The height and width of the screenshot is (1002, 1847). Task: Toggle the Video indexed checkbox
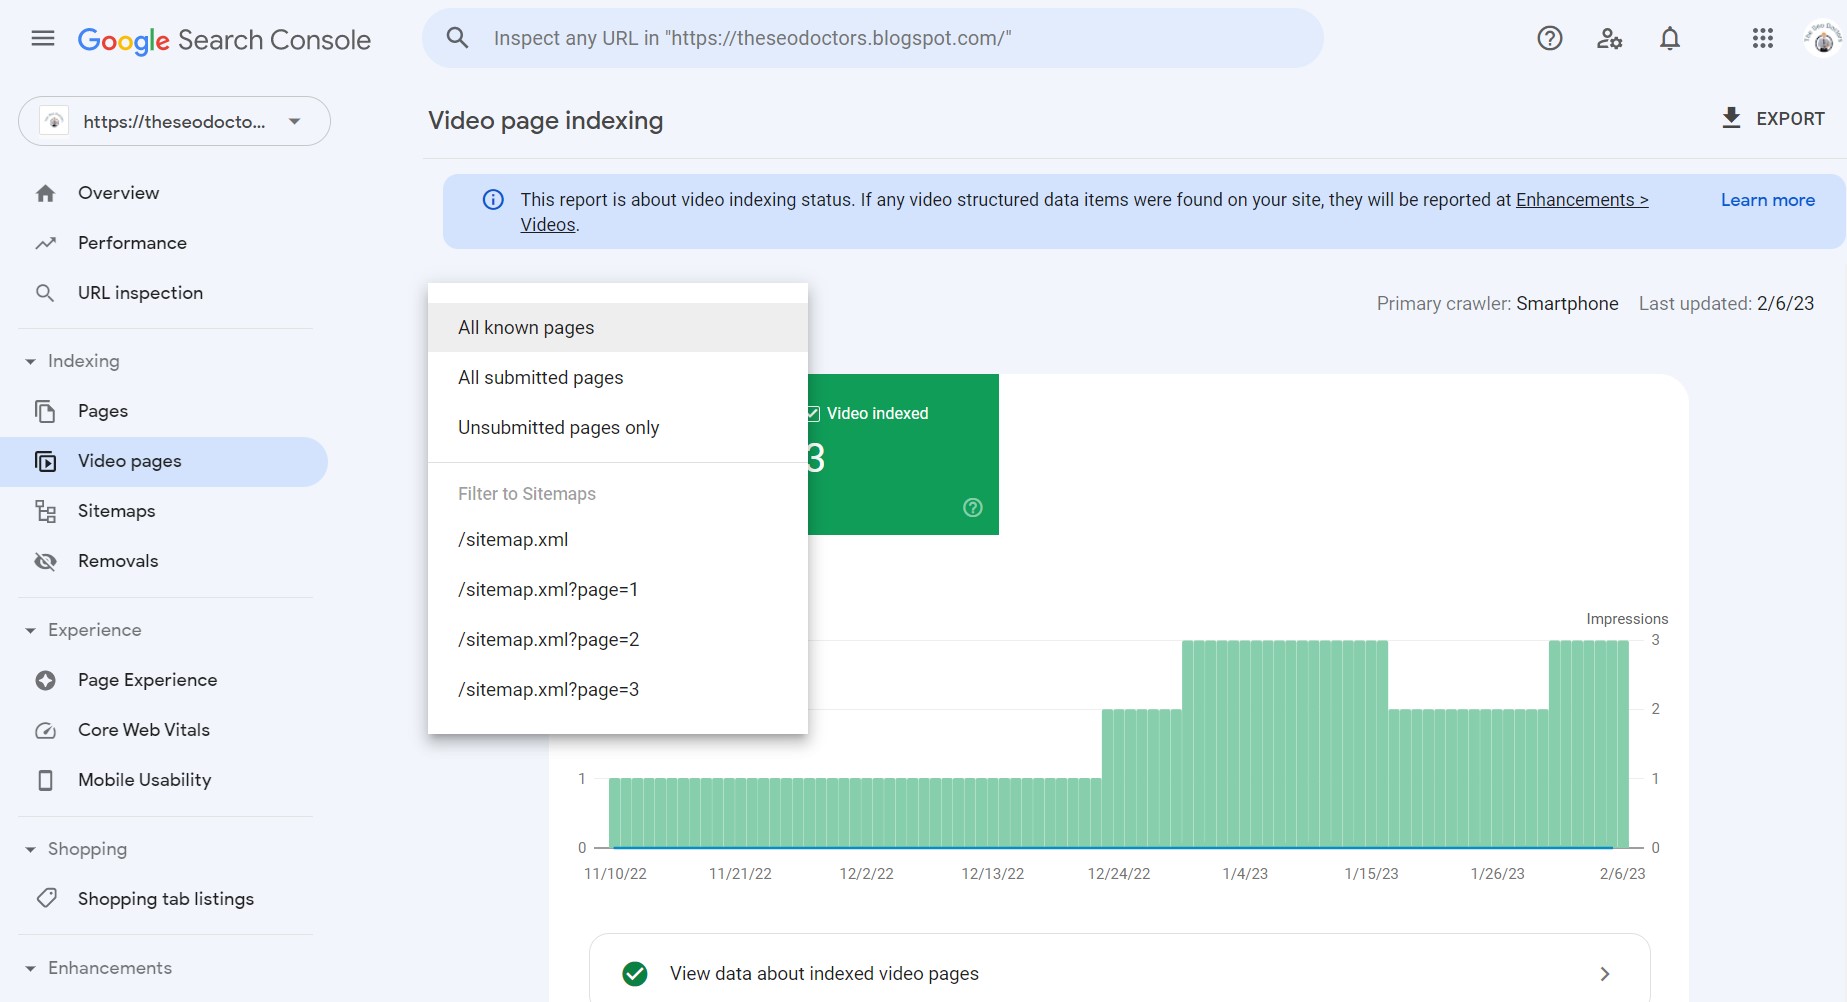tap(813, 414)
